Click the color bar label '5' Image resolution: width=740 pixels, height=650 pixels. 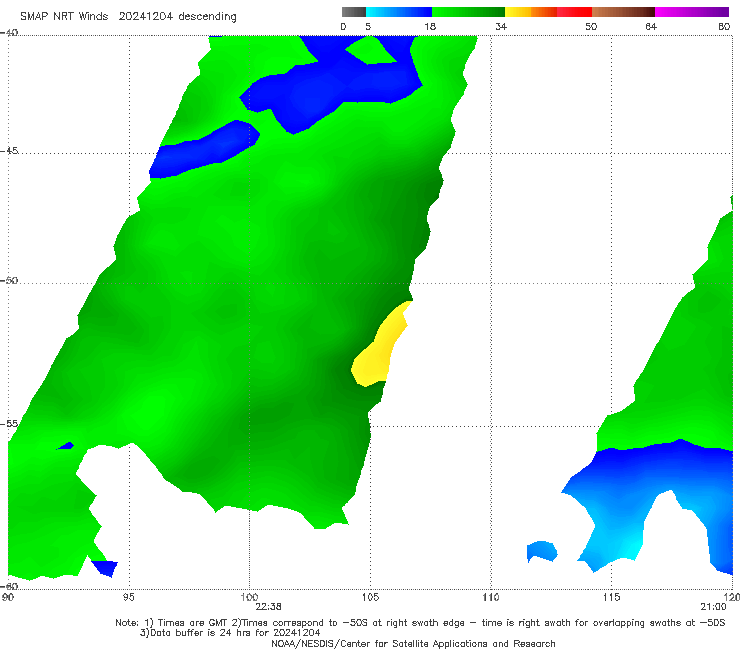click(368, 26)
